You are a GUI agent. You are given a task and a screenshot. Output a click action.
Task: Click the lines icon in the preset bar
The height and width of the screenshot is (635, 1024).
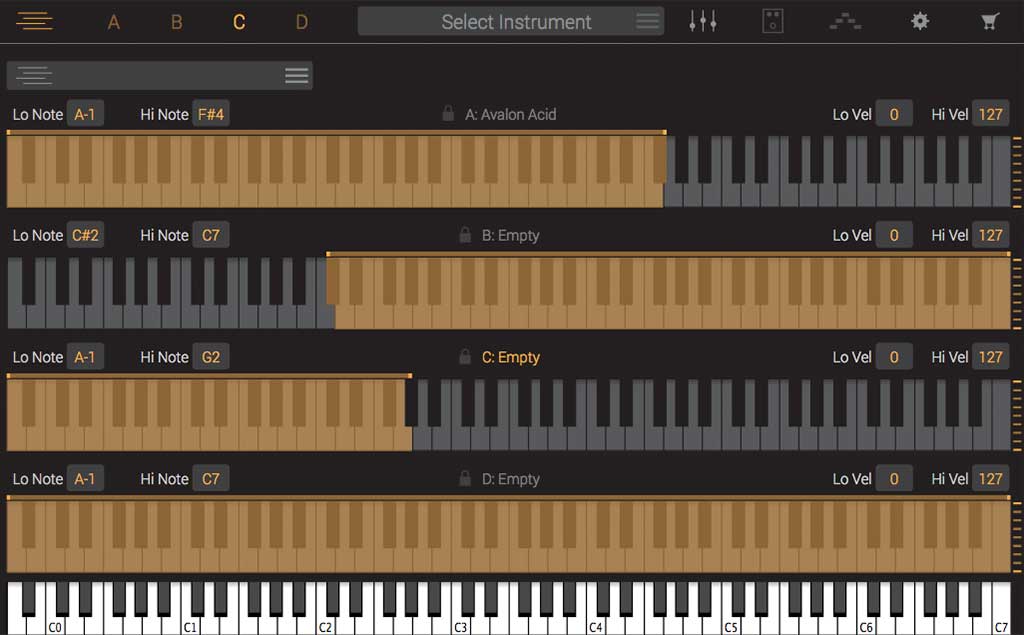point(35,75)
